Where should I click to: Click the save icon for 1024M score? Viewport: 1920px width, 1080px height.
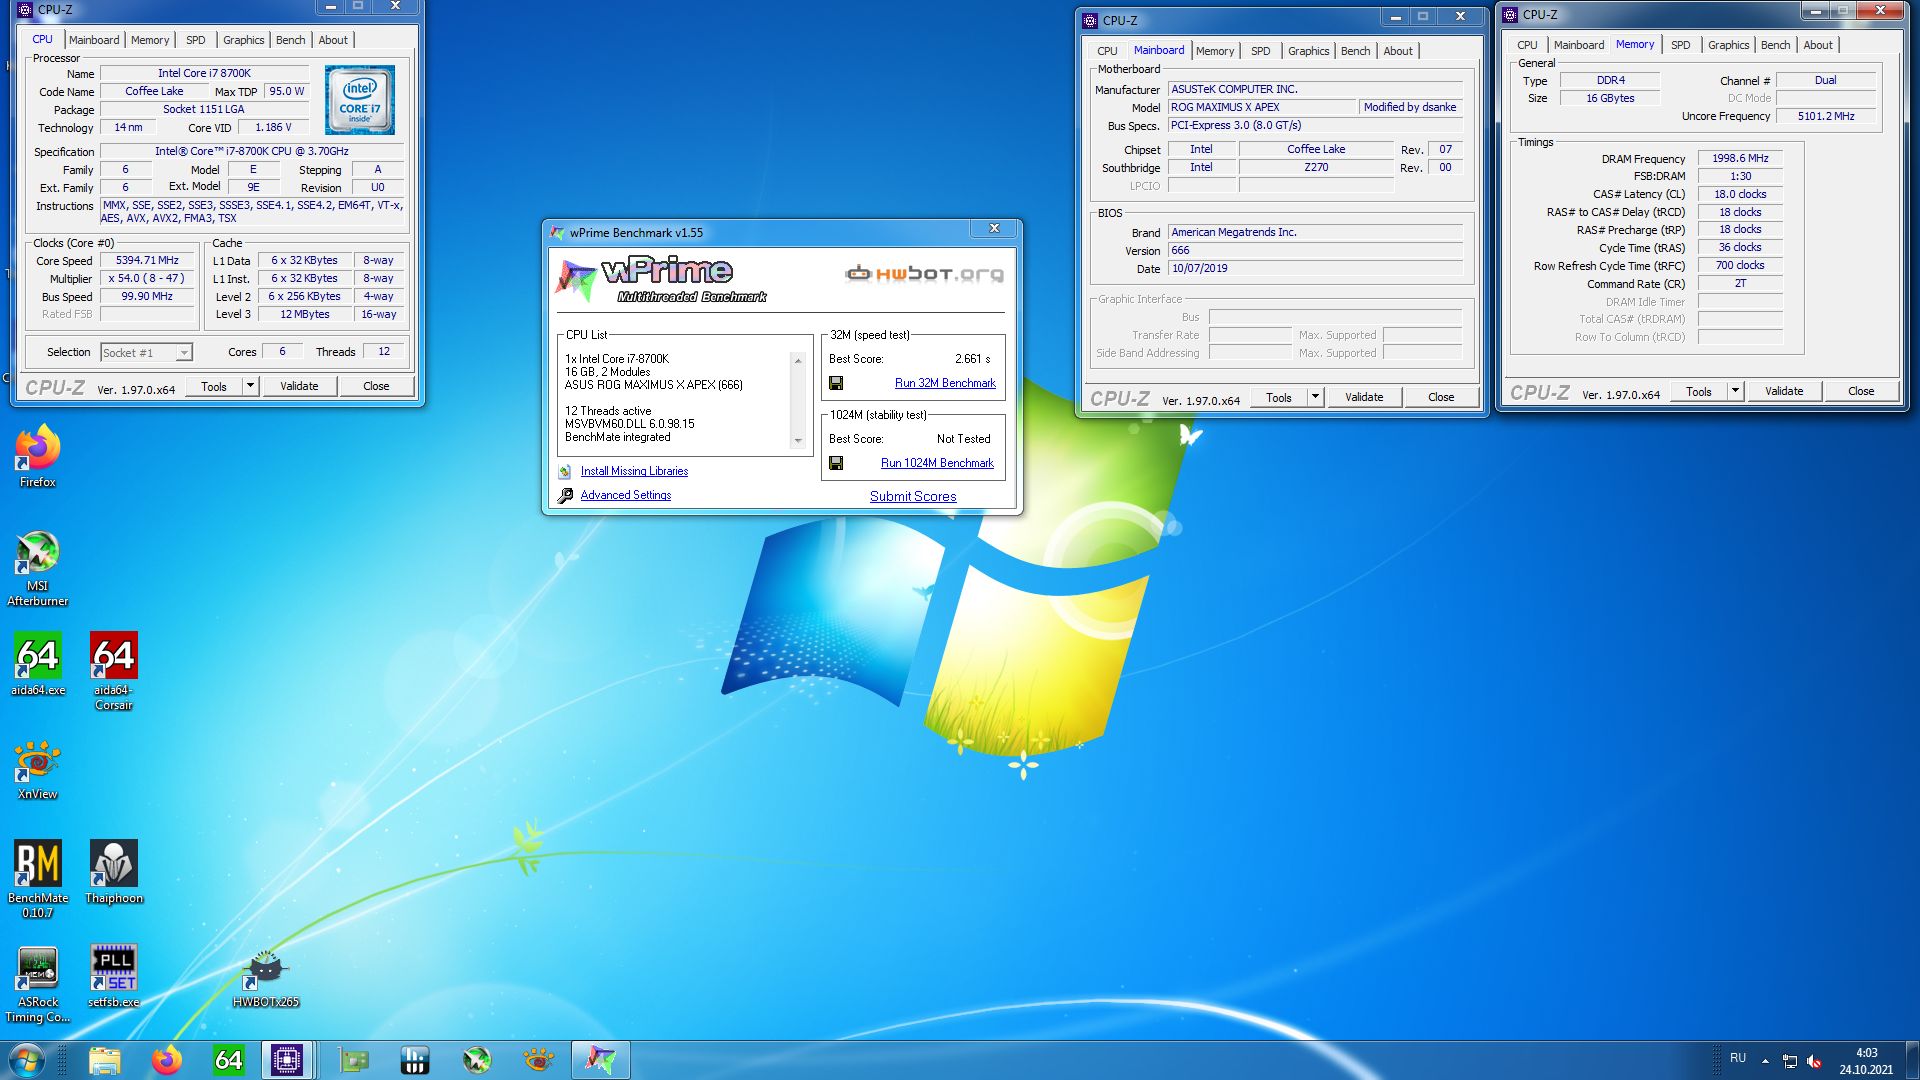(x=836, y=463)
